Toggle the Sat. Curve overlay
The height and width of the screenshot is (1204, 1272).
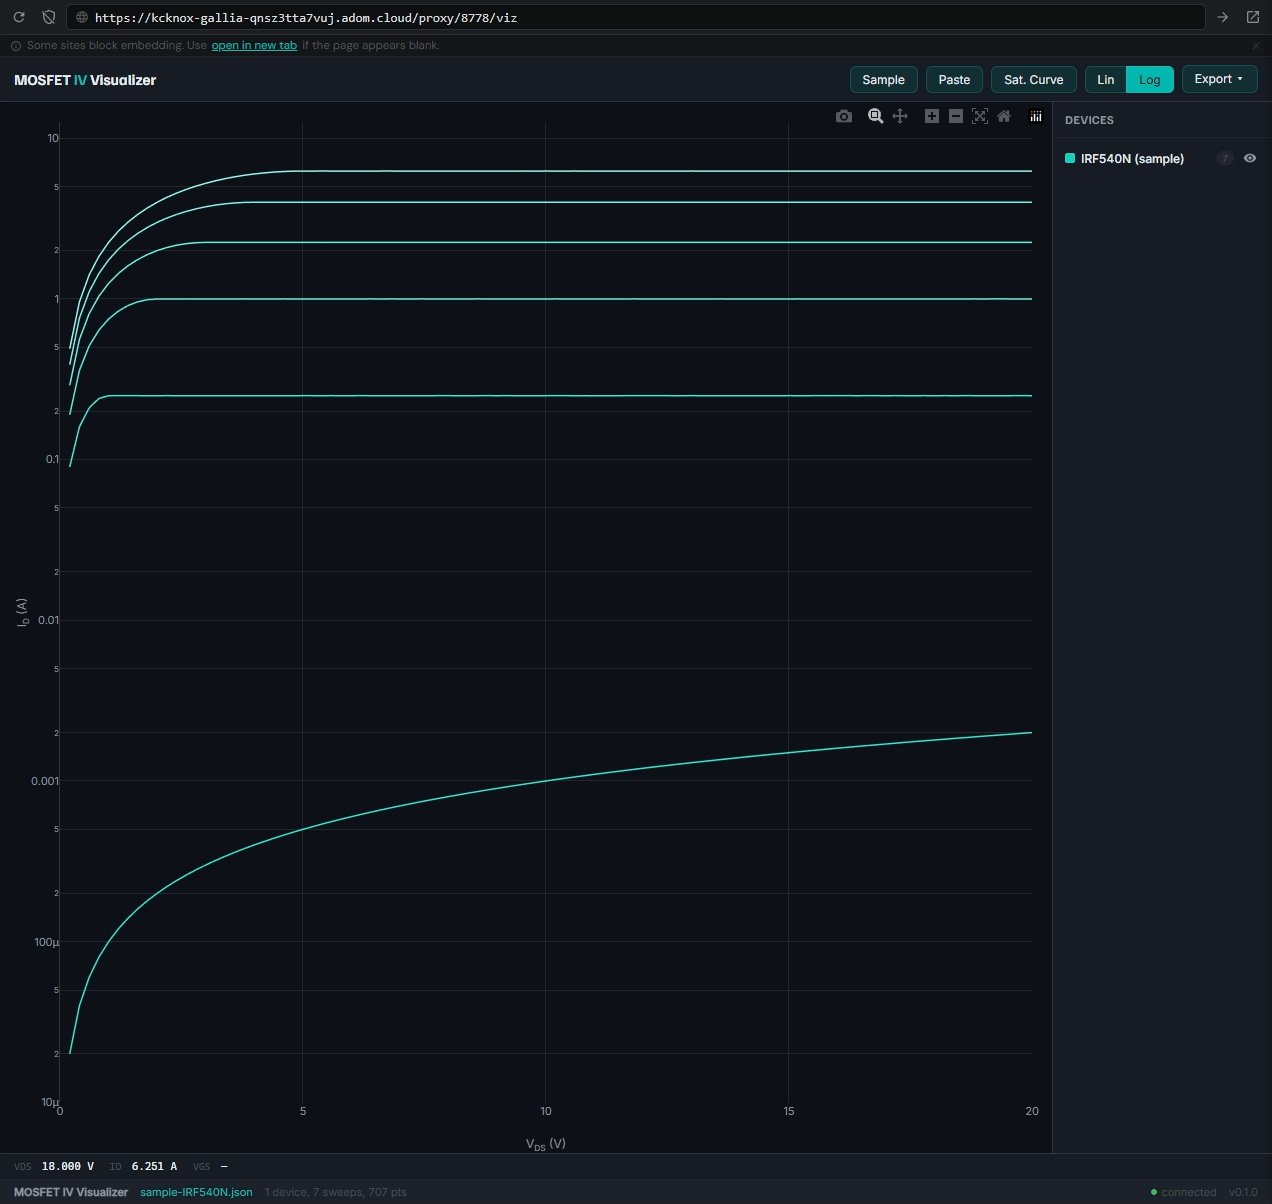(1034, 80)
